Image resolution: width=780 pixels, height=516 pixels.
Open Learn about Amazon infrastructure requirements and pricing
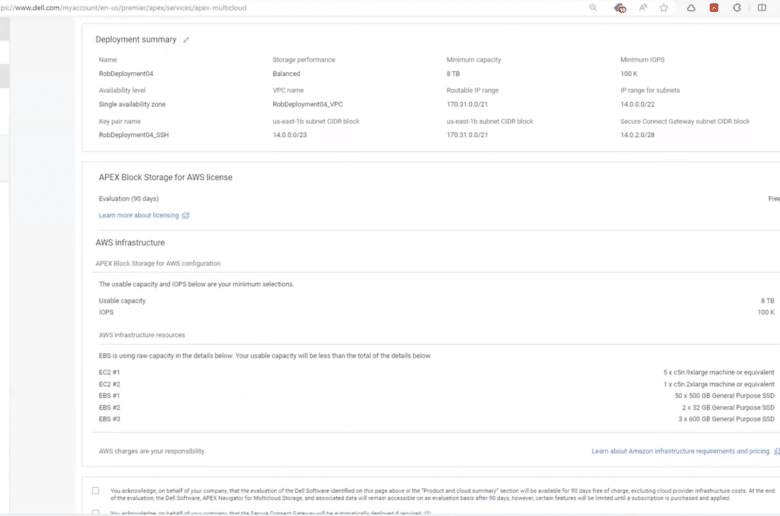tap(681, 451)
